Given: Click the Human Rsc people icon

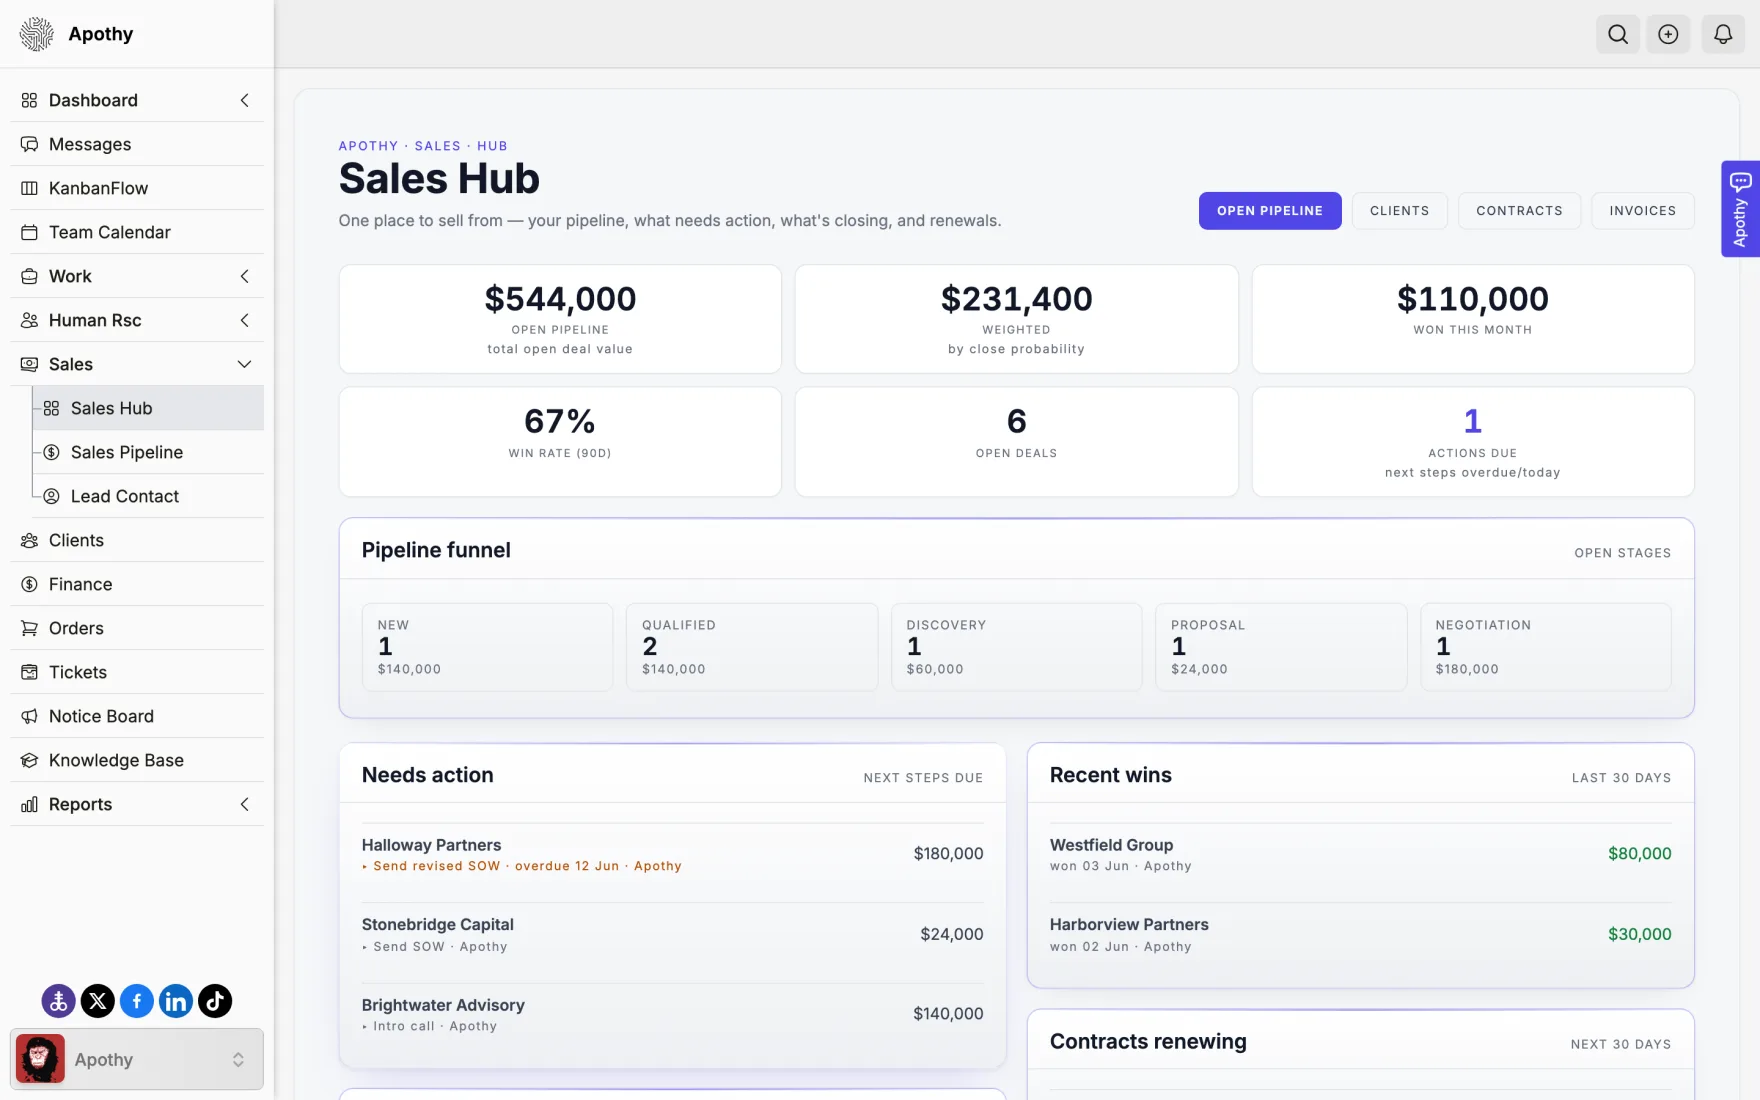Looking at the screenshot, I should tap(29, 320).
